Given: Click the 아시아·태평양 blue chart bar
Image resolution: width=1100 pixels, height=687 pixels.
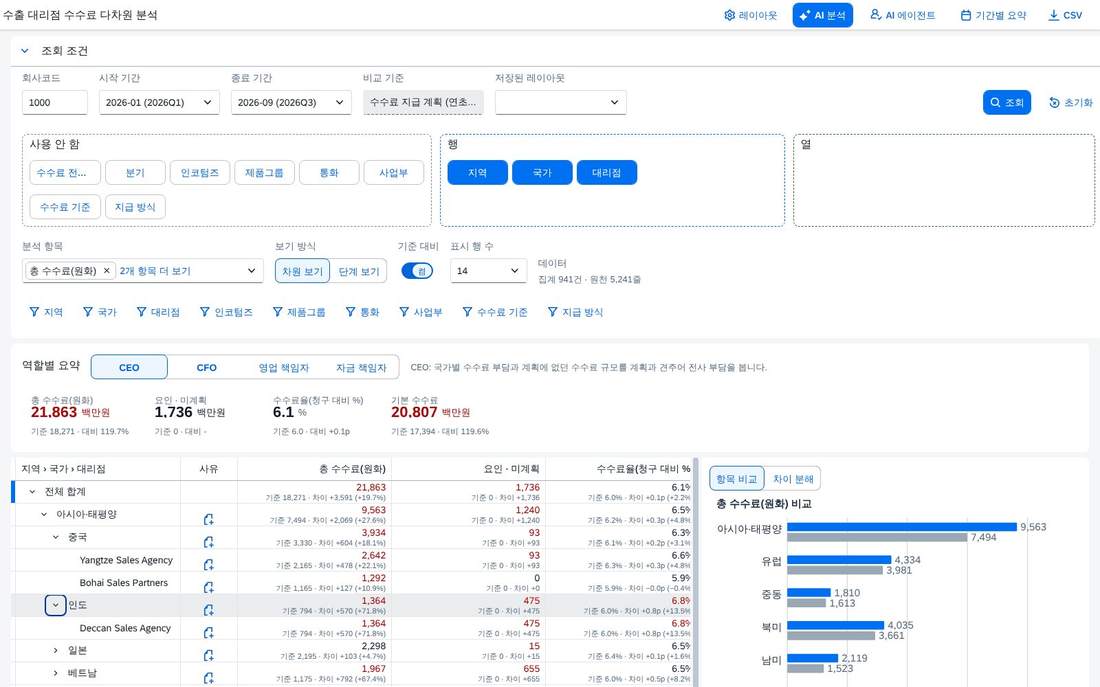Looking at the screenshot, I should [901, 527].
